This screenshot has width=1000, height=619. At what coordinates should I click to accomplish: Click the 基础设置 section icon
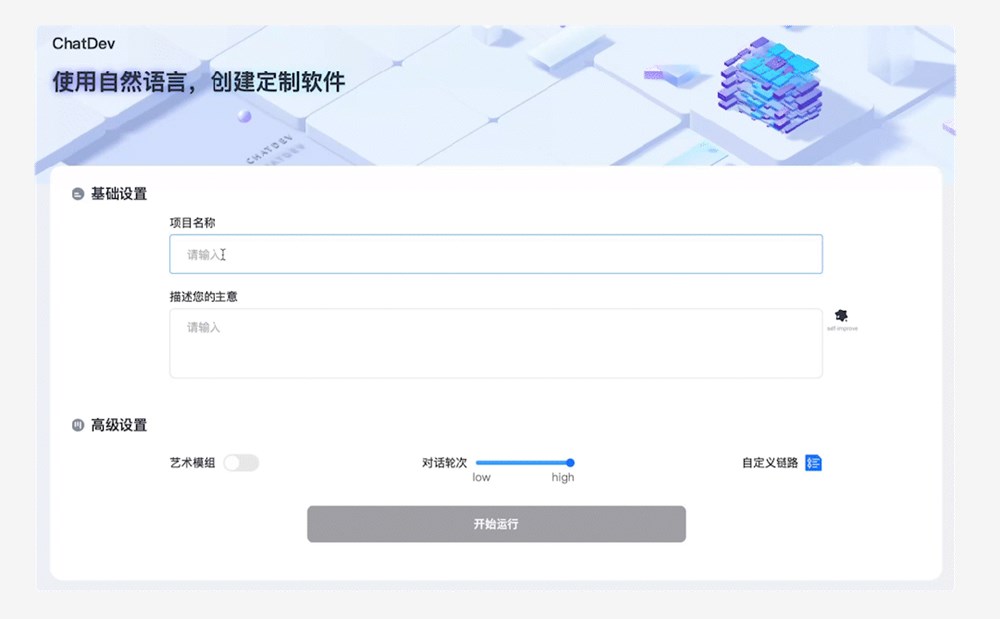pos(78,194)
